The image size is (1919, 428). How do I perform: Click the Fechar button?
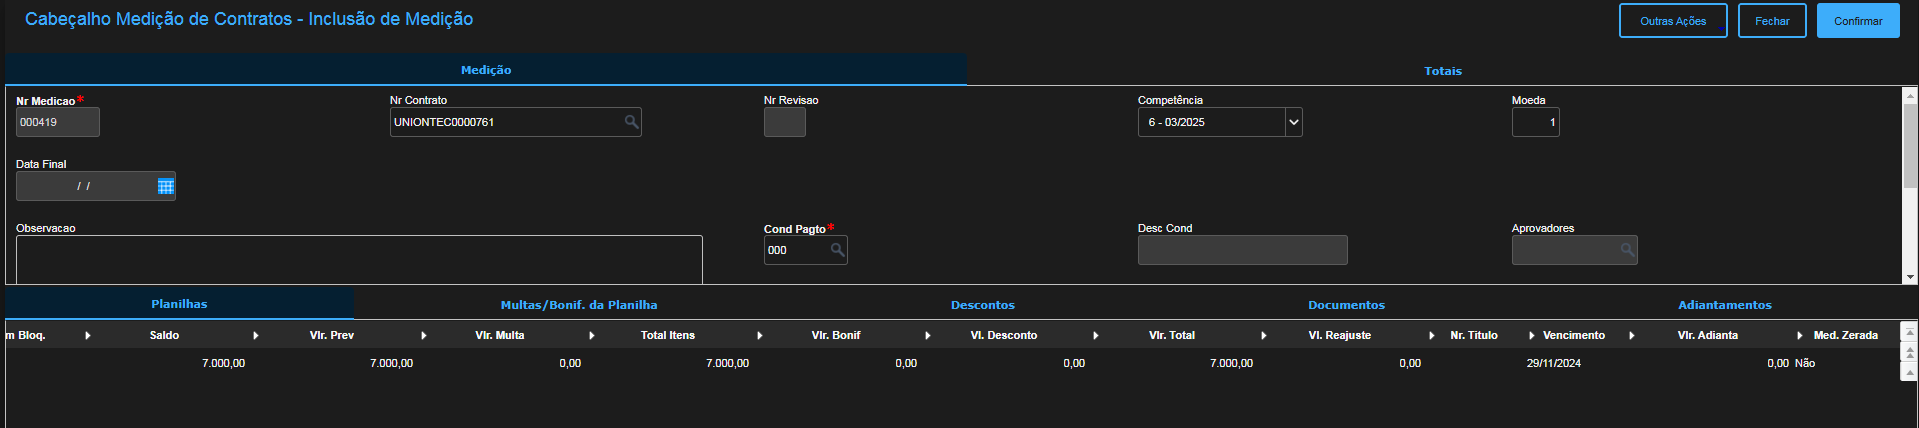[x=1771, y=21]
